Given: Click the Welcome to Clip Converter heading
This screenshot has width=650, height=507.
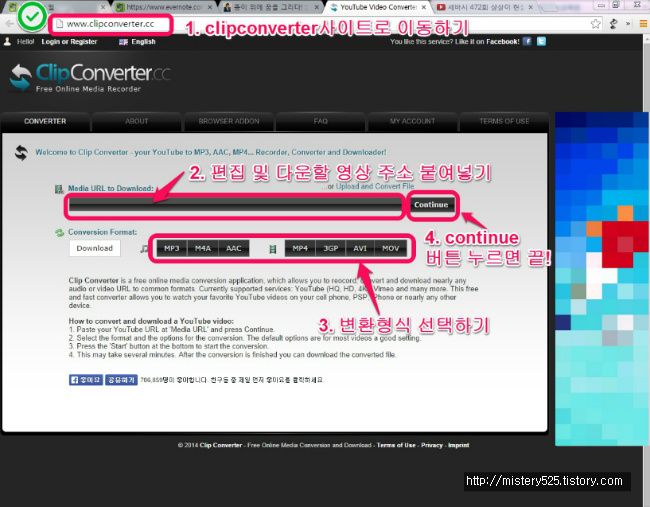Looking at the screenshot, I should pos(211,152).
